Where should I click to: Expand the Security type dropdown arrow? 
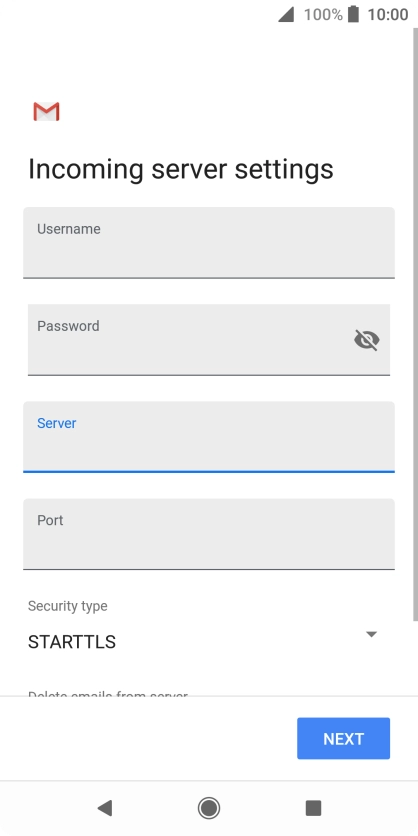tap(372, 634)
